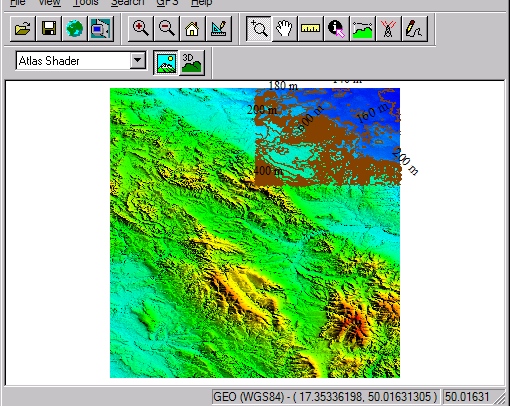
Task: Save with the floppy disk icon
Action: (x=49, y=29)
